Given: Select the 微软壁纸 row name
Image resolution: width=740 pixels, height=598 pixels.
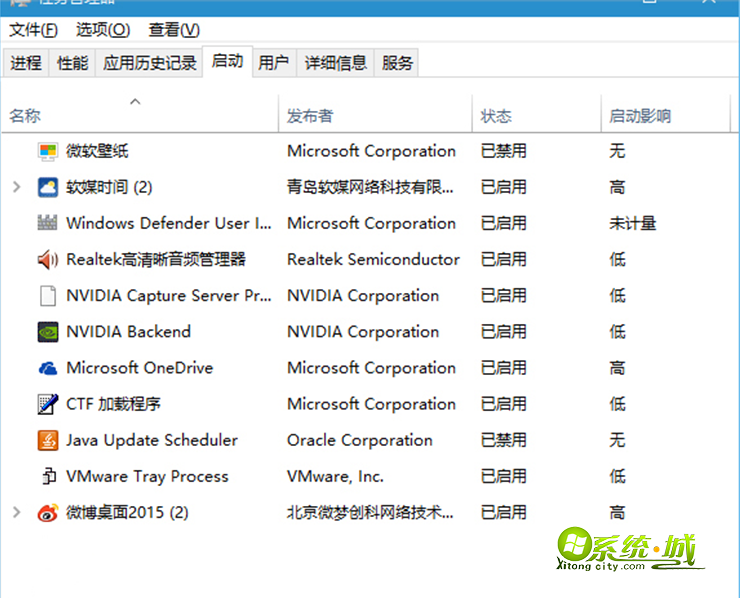Looking at the screenshot, I should (97, 152).
